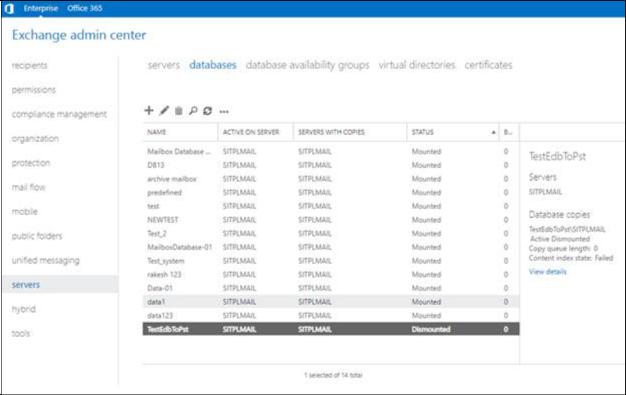This screenshot has height=395, width=626.
Task: Click the STATUS sort arrow indicator
Action: point(493,132)
